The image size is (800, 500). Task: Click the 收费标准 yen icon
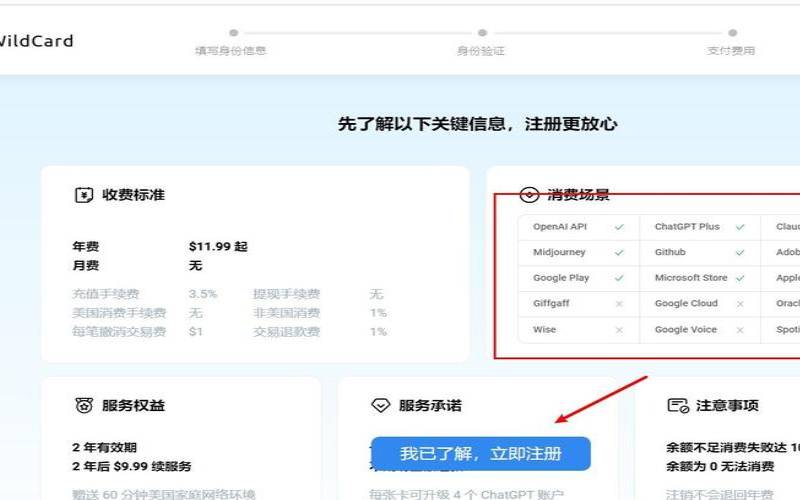84,195
